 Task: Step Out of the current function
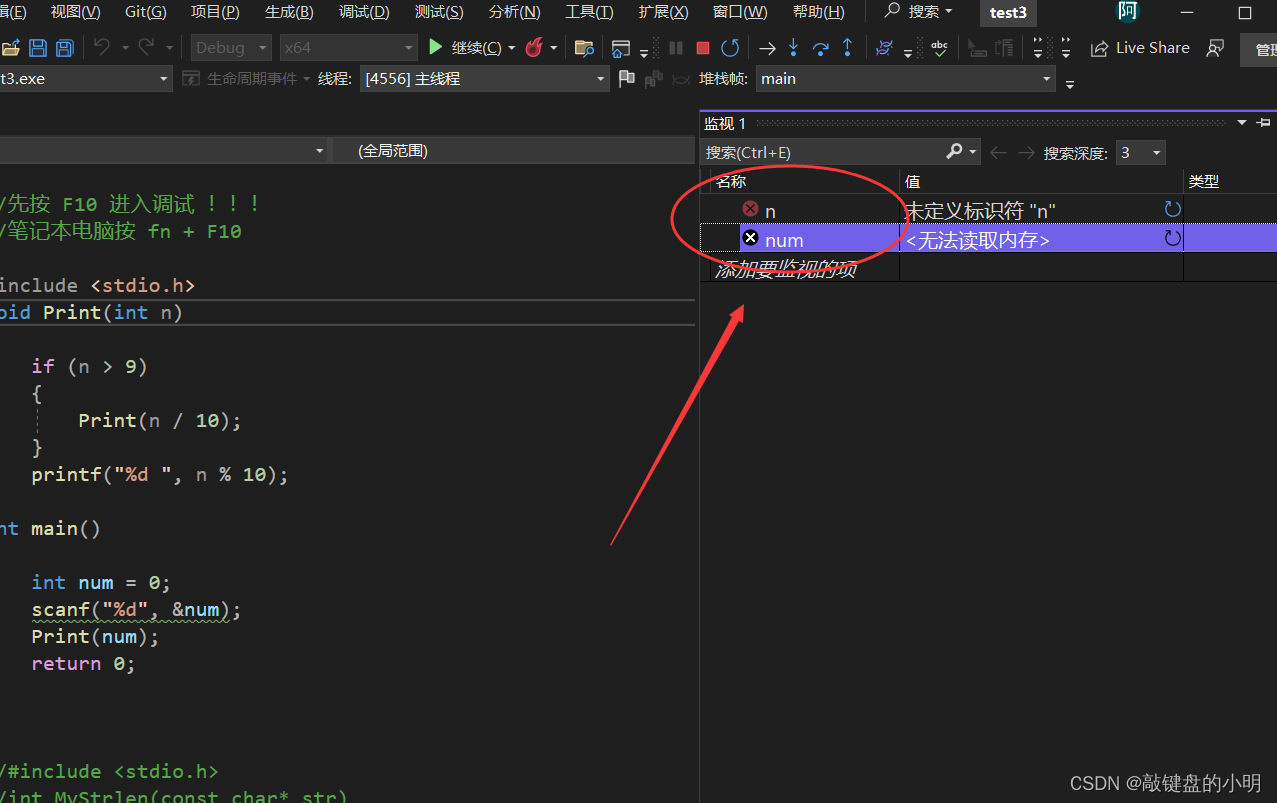[847, 48]
